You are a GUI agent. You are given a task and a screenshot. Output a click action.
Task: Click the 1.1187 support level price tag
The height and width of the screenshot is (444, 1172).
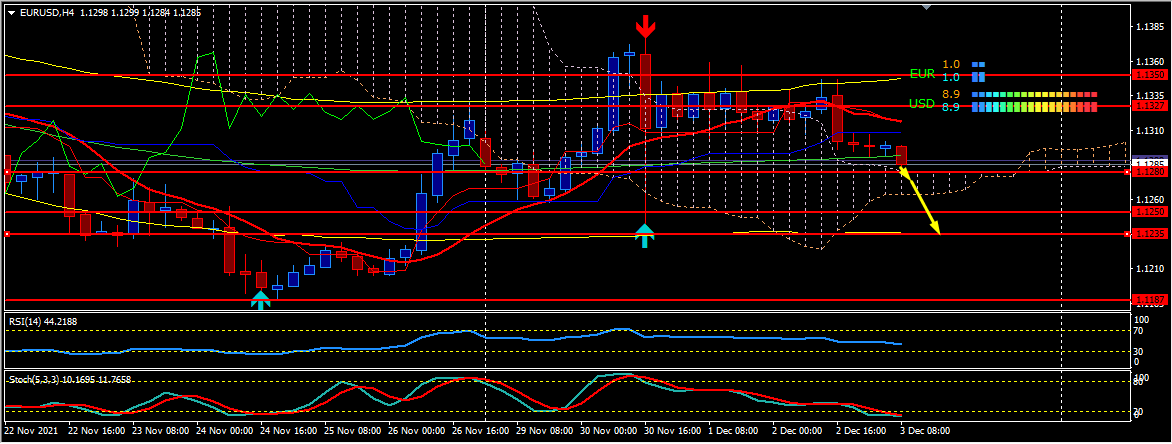pos(1150,299)
